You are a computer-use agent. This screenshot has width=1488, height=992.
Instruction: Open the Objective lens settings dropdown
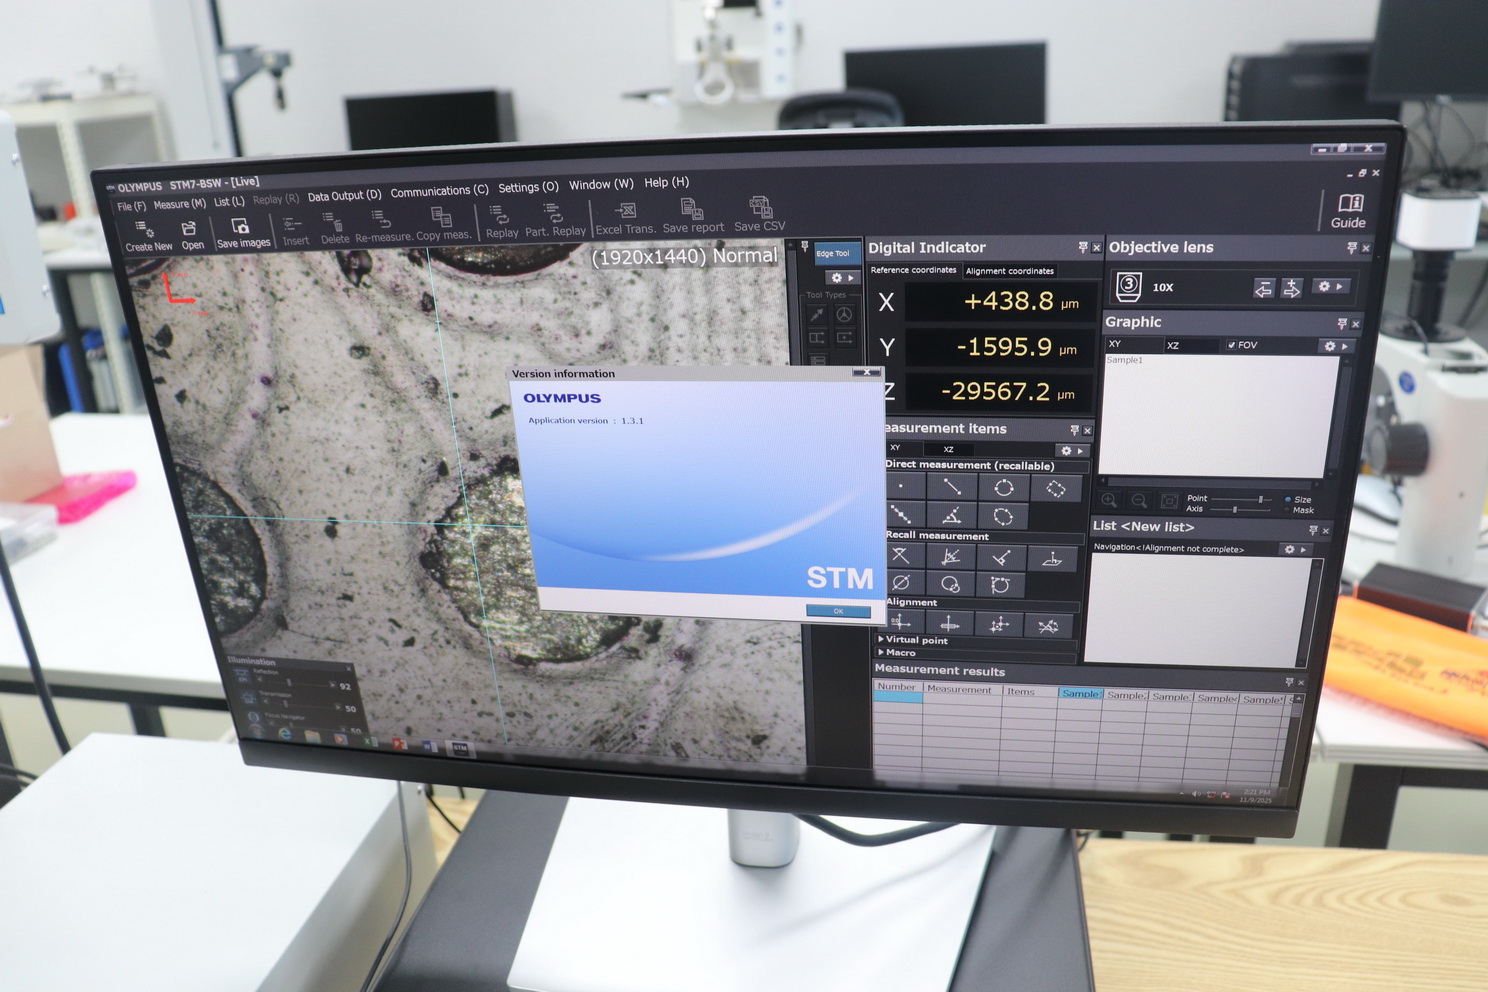(x=1331, y=287)
